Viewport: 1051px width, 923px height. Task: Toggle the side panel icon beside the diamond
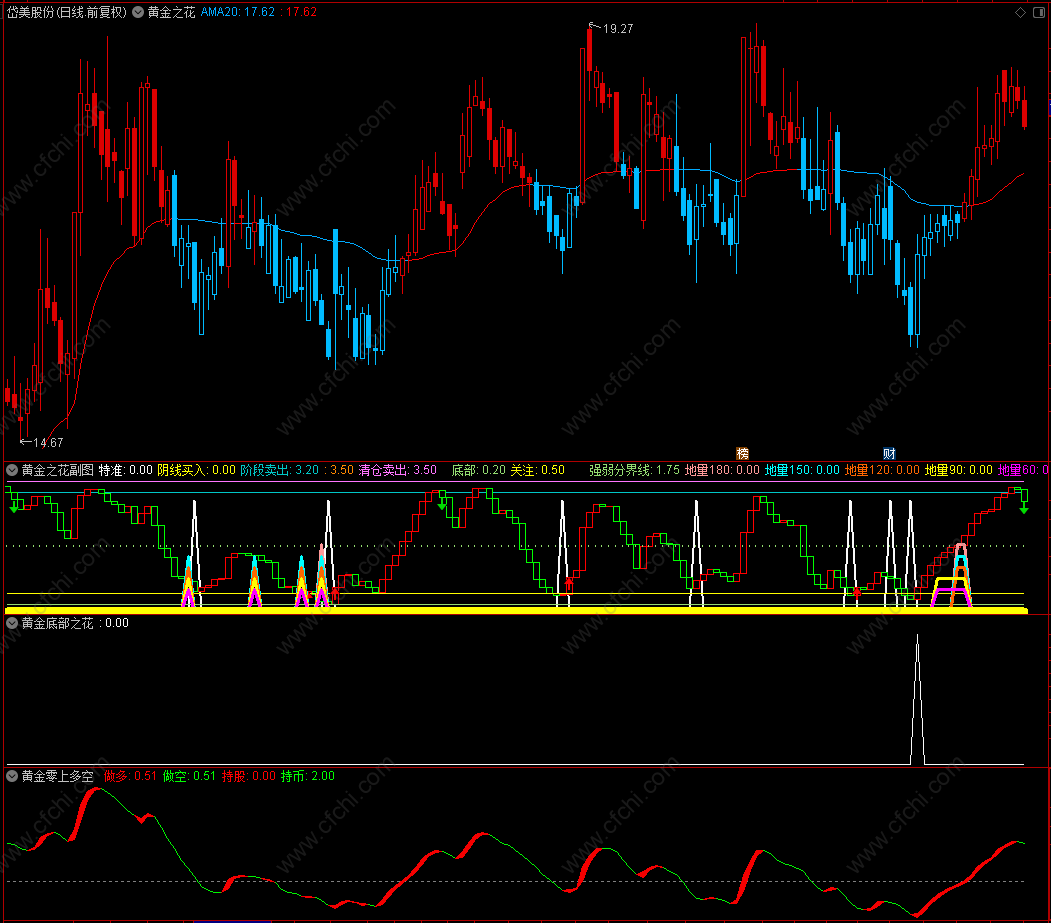click(x=1039, y=13)
